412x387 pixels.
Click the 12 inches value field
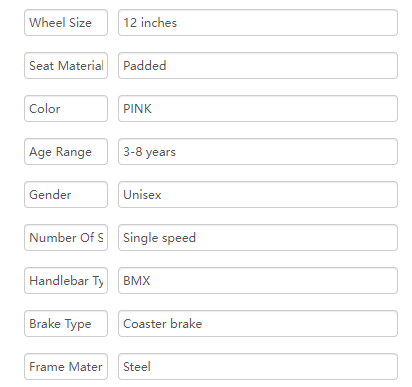(x=258, y=23)
